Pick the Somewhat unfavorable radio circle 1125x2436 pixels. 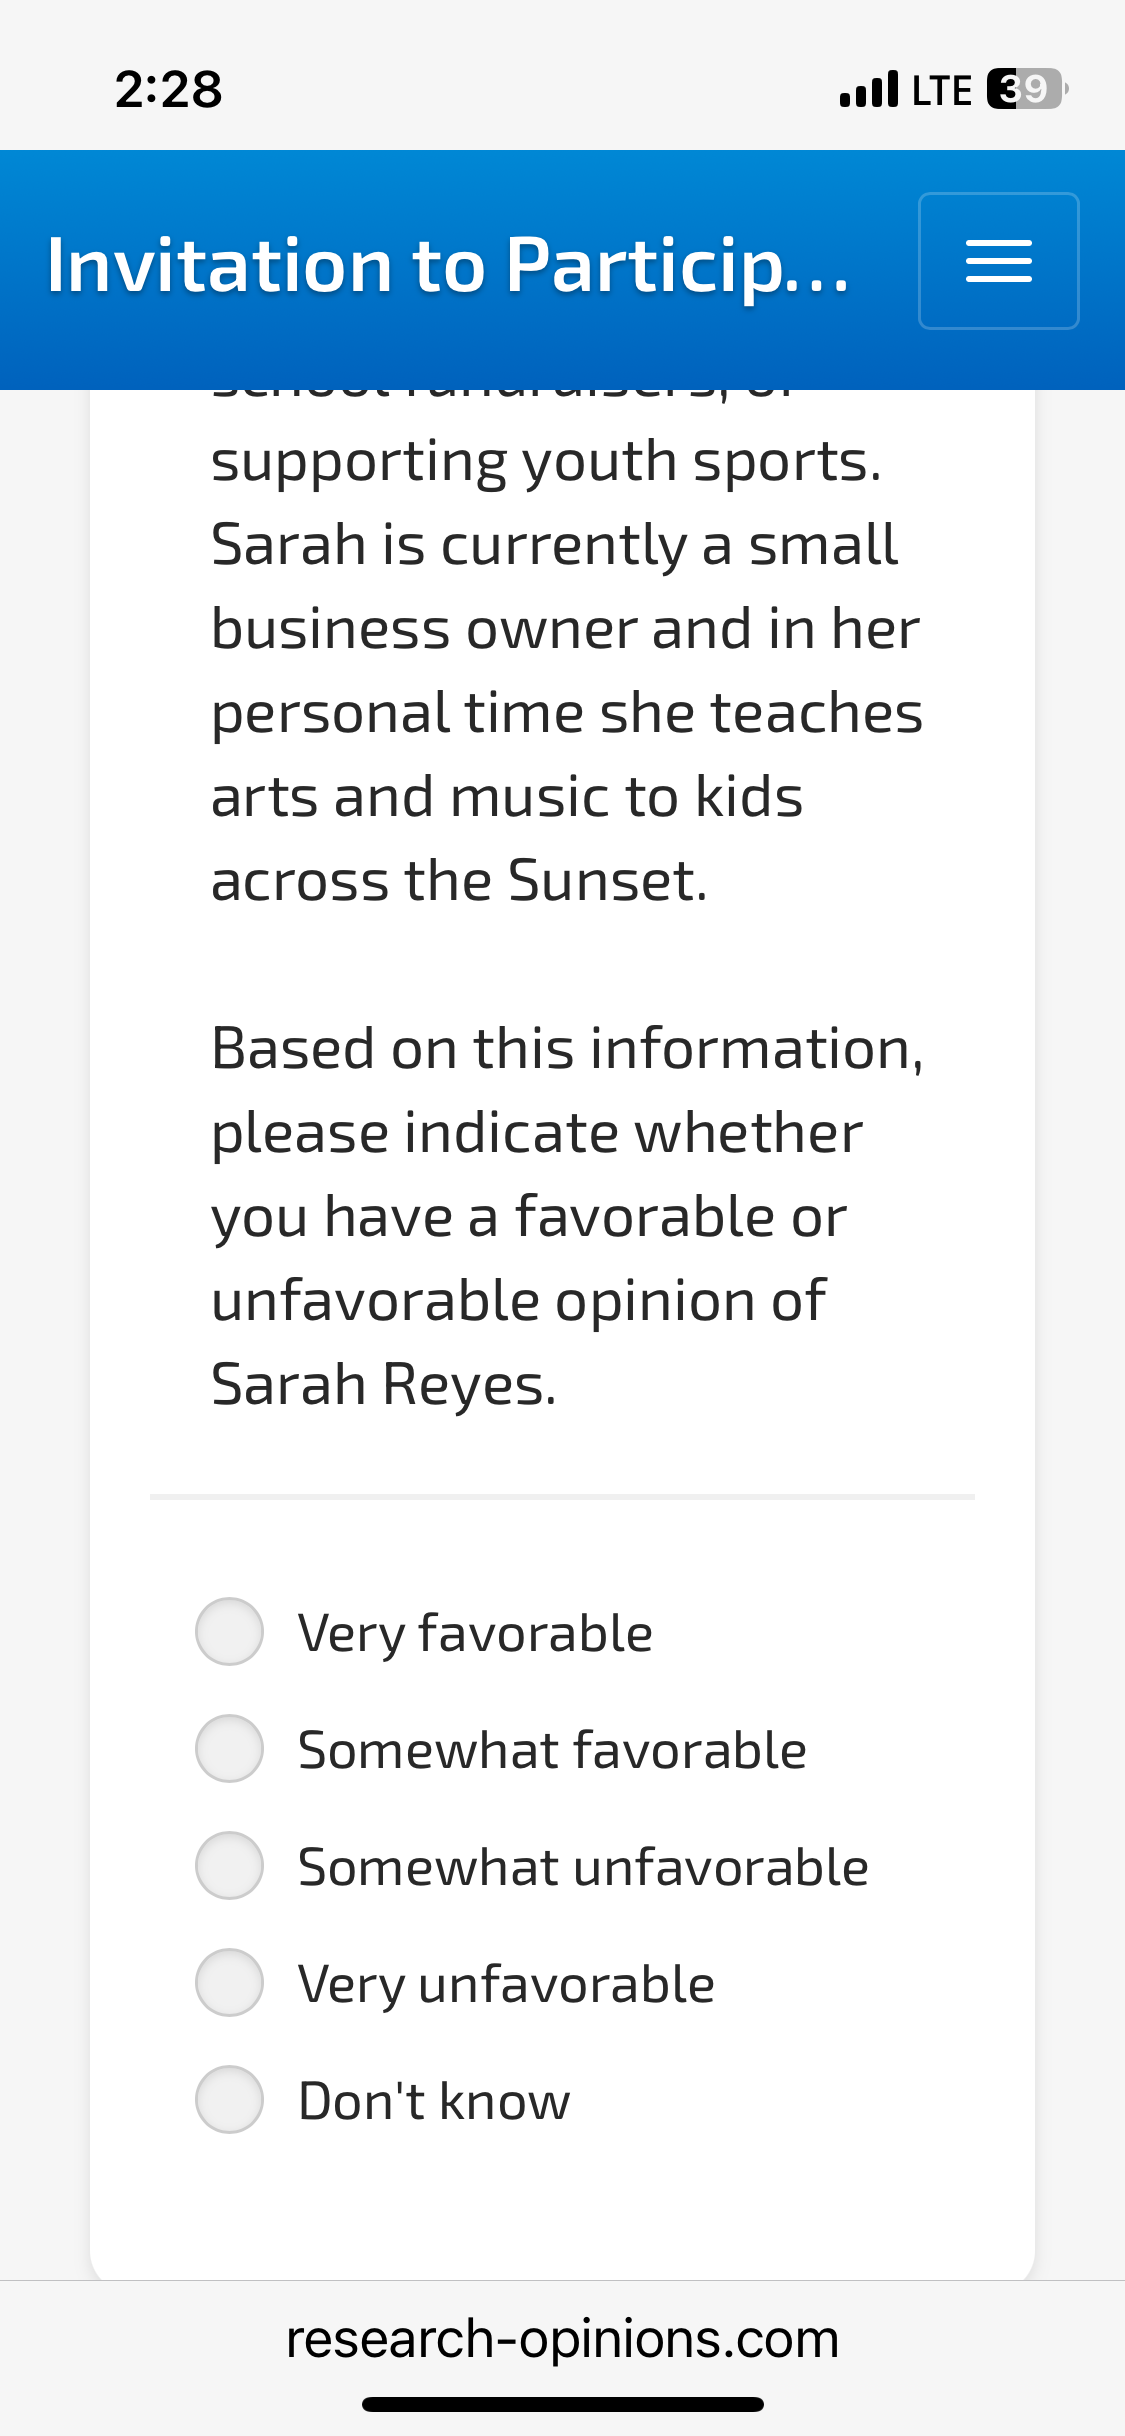(x=230, y=1866)
